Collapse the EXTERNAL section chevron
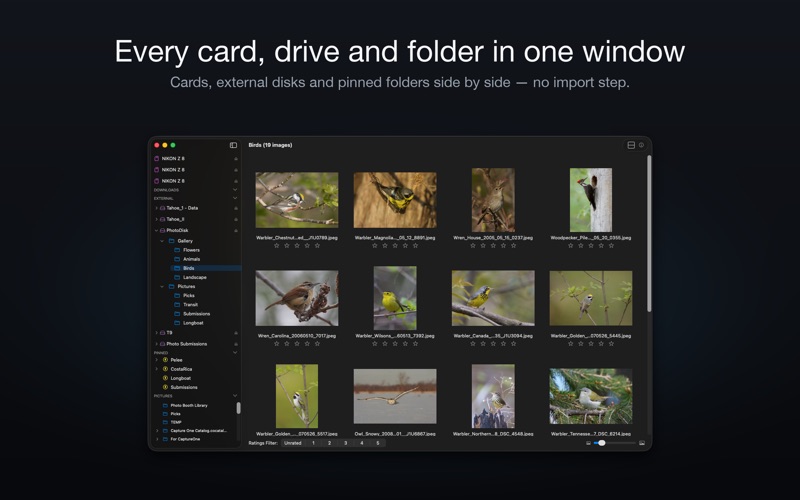This screenshot has height=500, width=800. pyautogui.click(x=235, y=198)
